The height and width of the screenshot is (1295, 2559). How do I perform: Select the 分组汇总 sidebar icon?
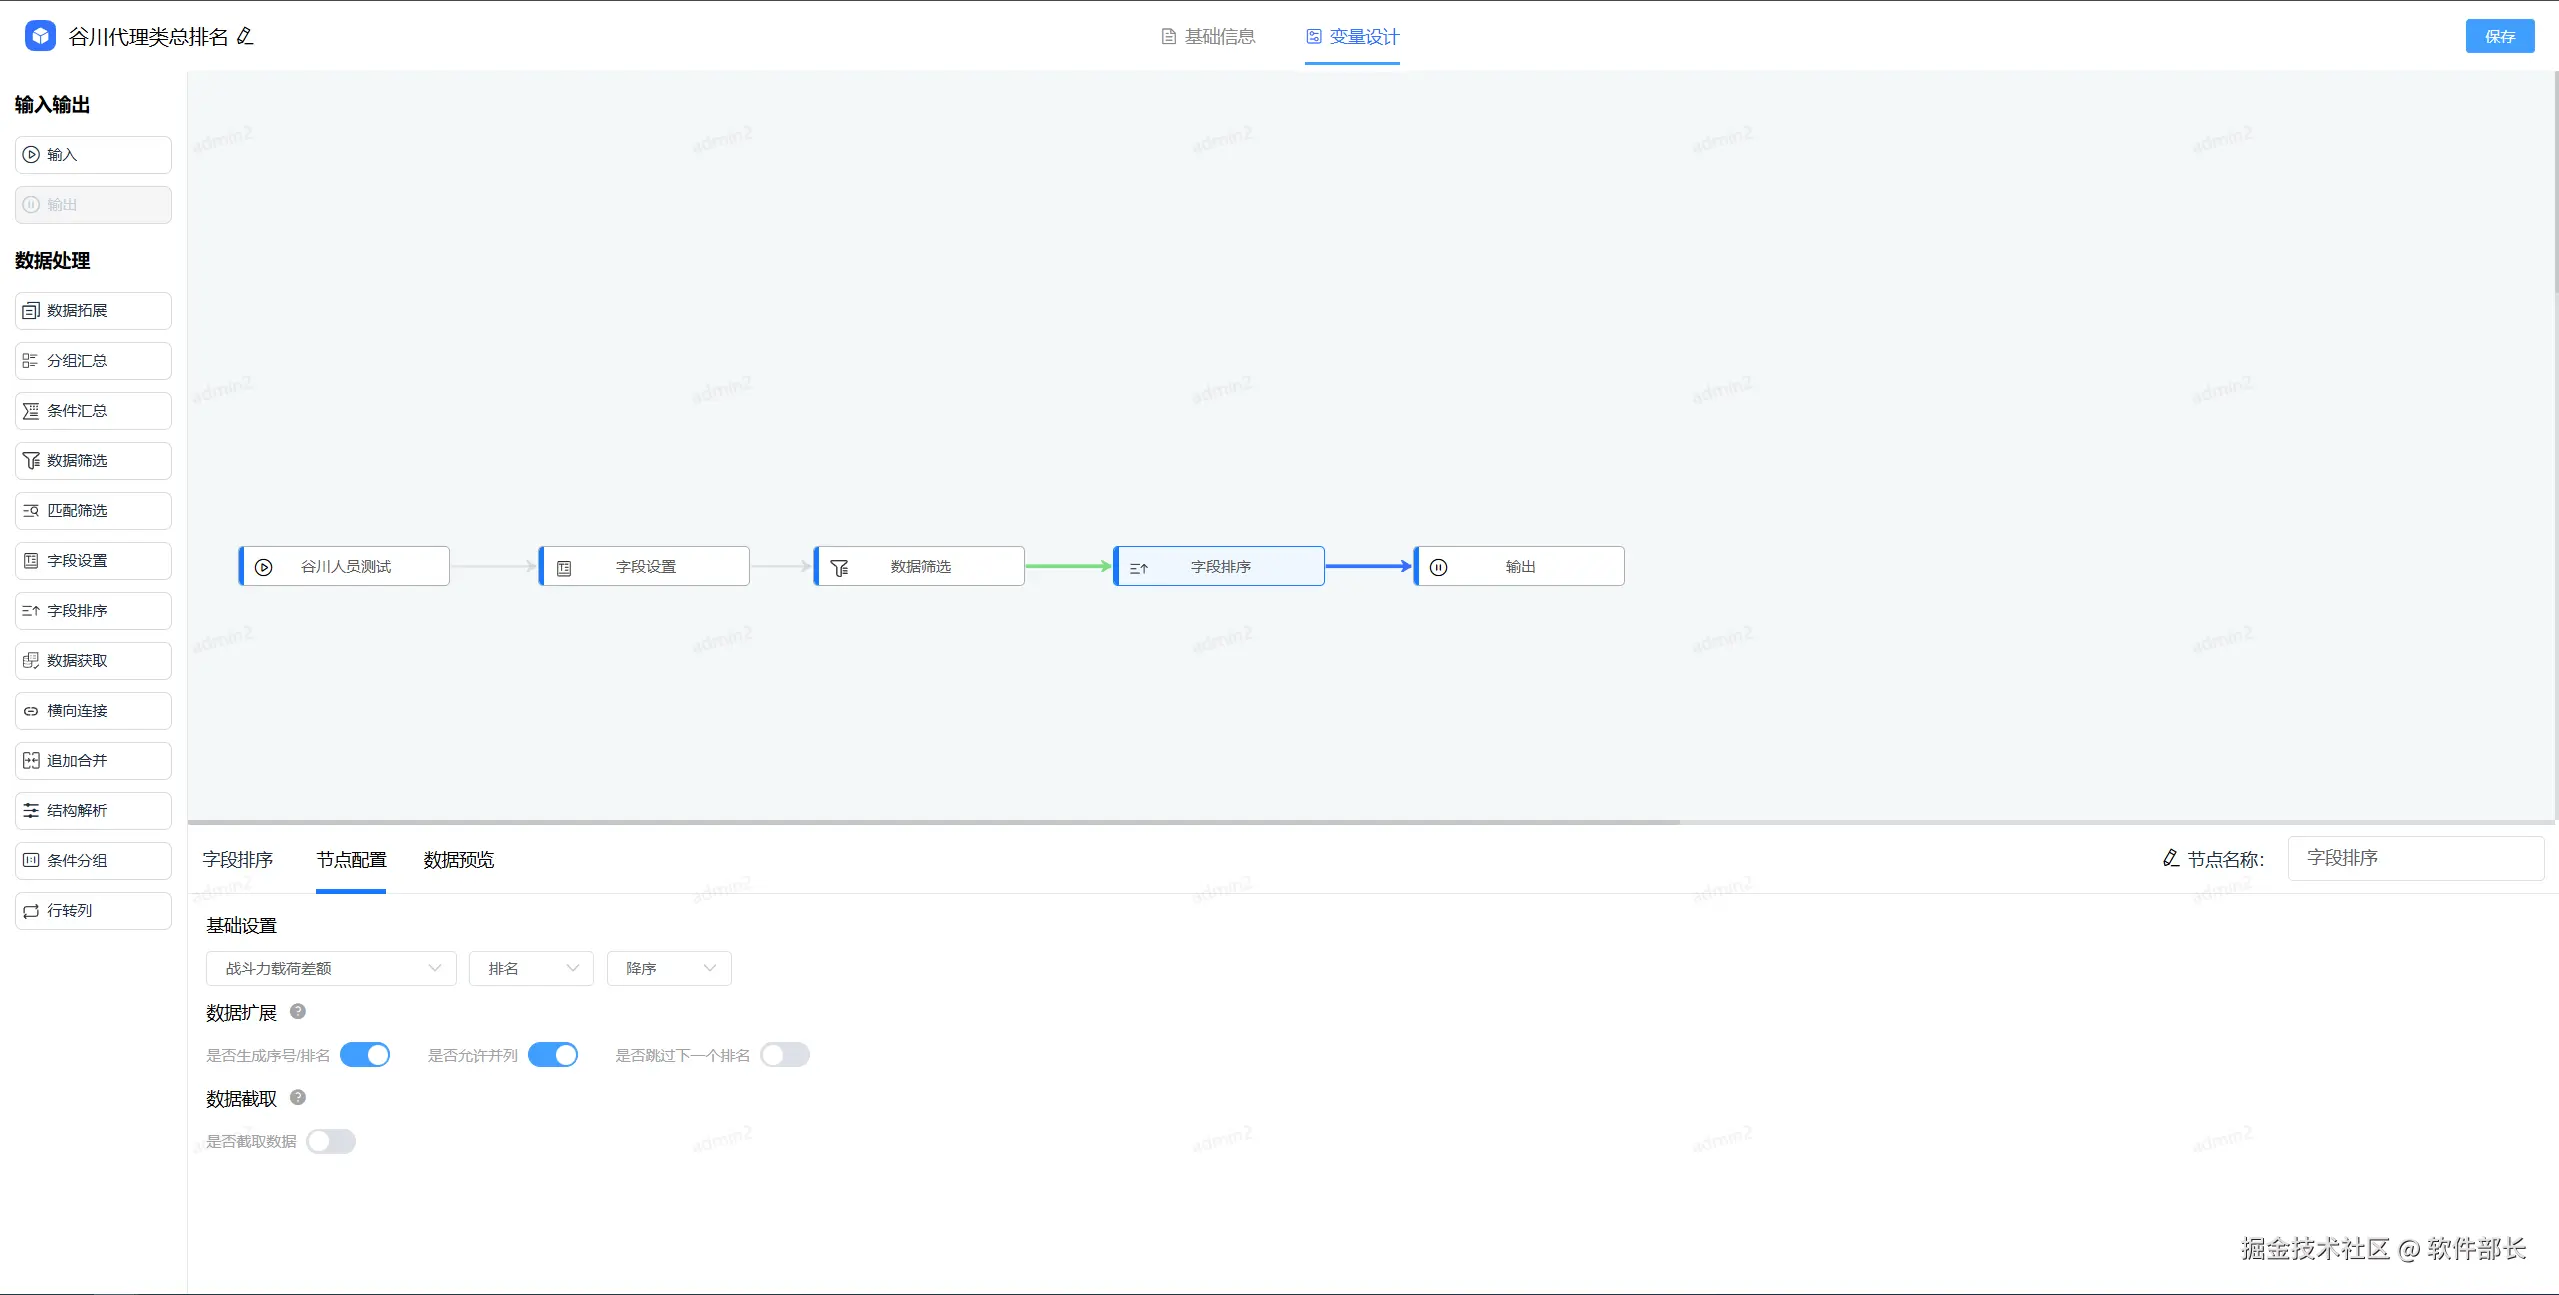point(31,361)
